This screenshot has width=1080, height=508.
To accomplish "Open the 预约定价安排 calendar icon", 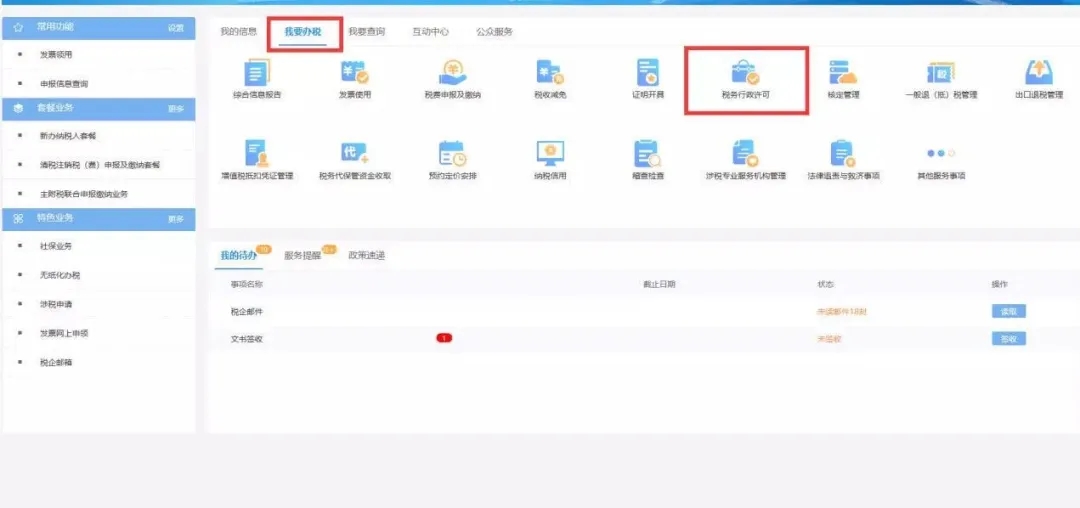I will (x=452, y=155).
